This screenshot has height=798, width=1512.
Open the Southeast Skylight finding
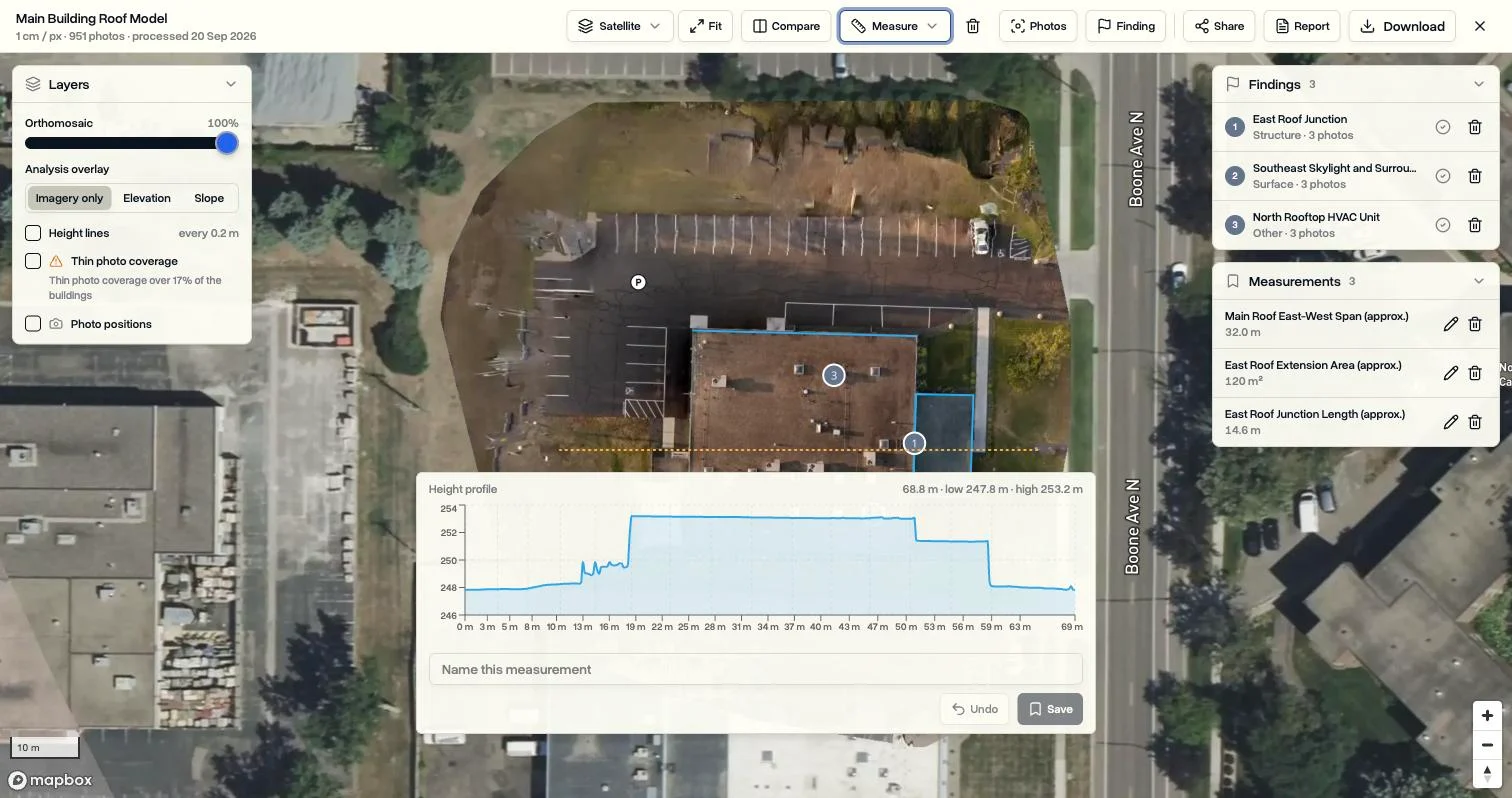tap(1325, 176)
